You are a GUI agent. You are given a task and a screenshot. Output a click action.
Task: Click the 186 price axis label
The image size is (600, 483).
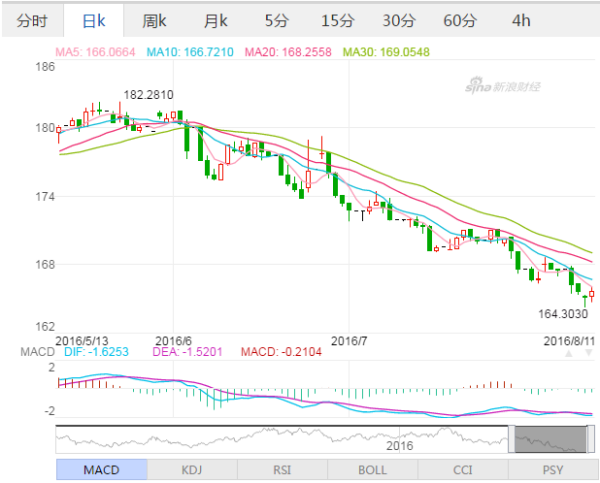tap(45, 67)
